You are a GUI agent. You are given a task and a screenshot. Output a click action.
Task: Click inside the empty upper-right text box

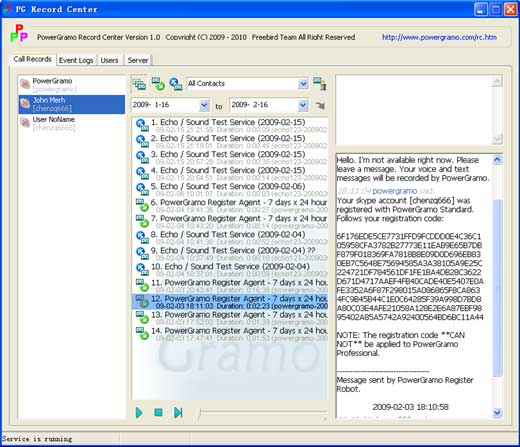(x=413, y=110)
